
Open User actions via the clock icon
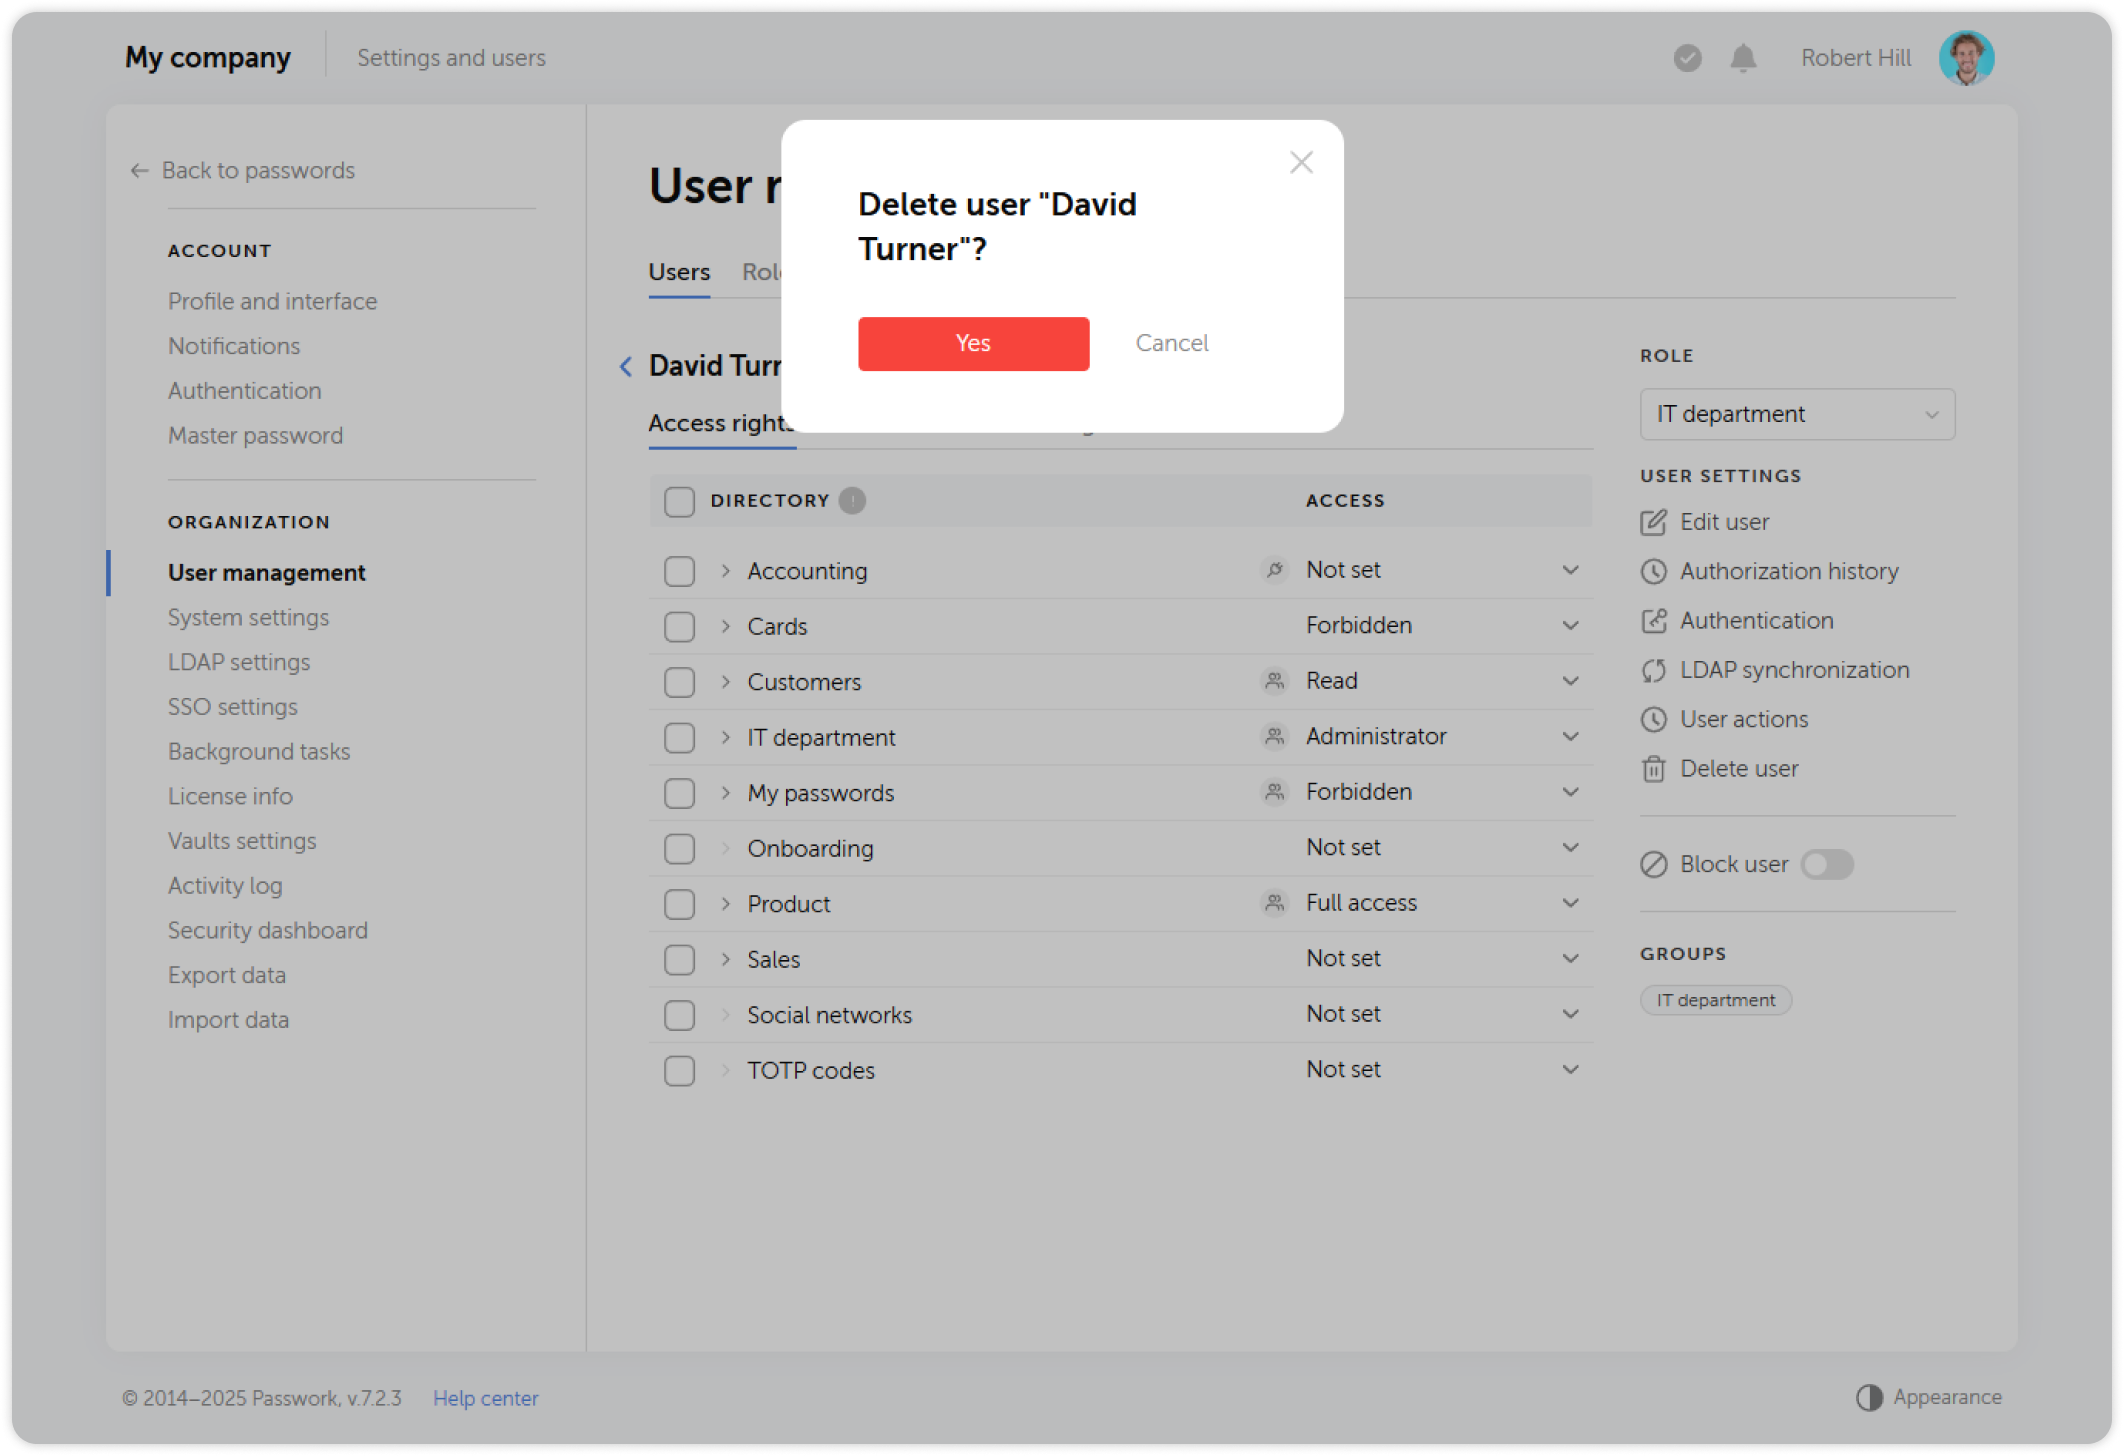pyautogui.click(x=1654, y=719)
